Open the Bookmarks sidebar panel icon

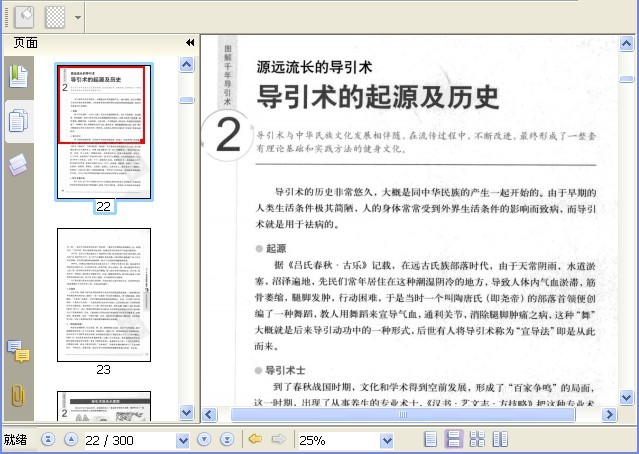19,76
